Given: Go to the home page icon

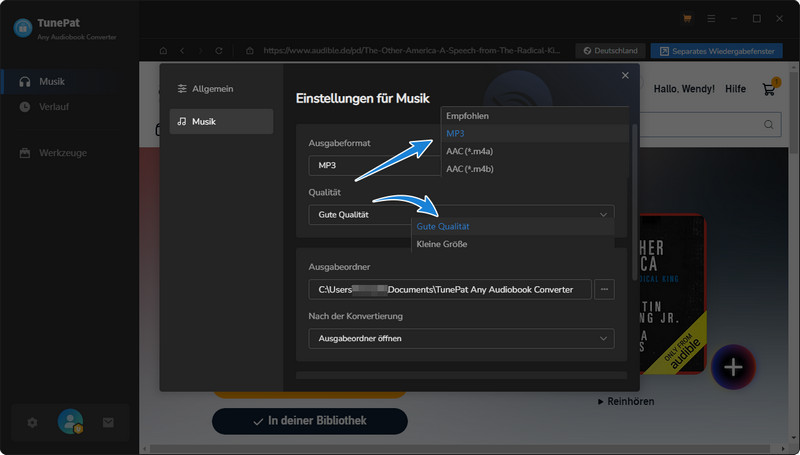Looking at the screenshot, I should [163, 50].
